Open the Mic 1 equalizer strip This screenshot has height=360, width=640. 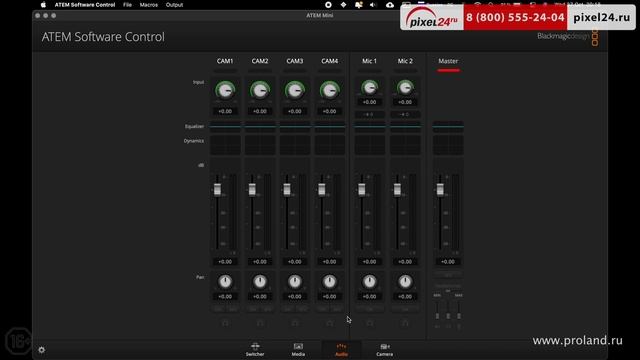tap(369, 126)
